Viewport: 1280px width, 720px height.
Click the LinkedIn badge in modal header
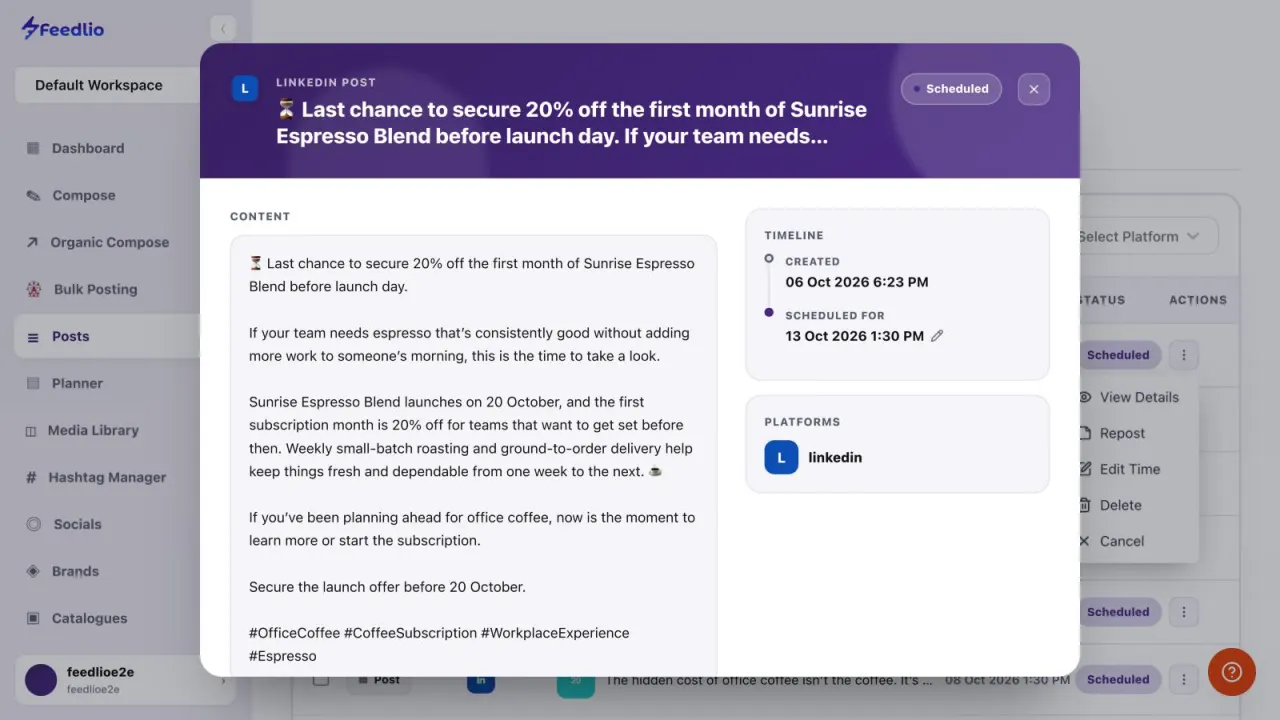(245, 89)
